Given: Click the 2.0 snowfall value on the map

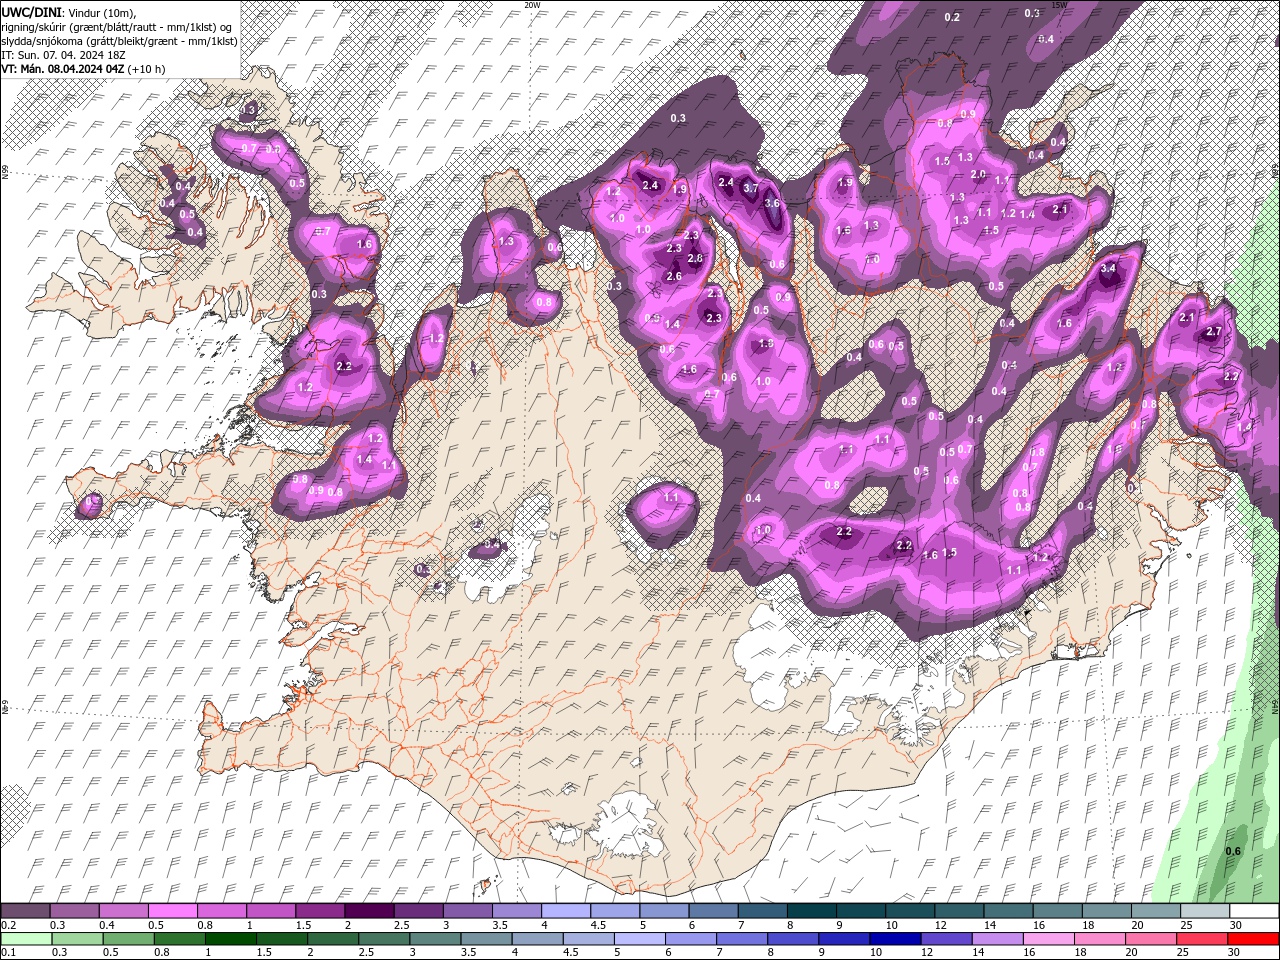Looking at the screenshot, I should [x=979, y=175].
